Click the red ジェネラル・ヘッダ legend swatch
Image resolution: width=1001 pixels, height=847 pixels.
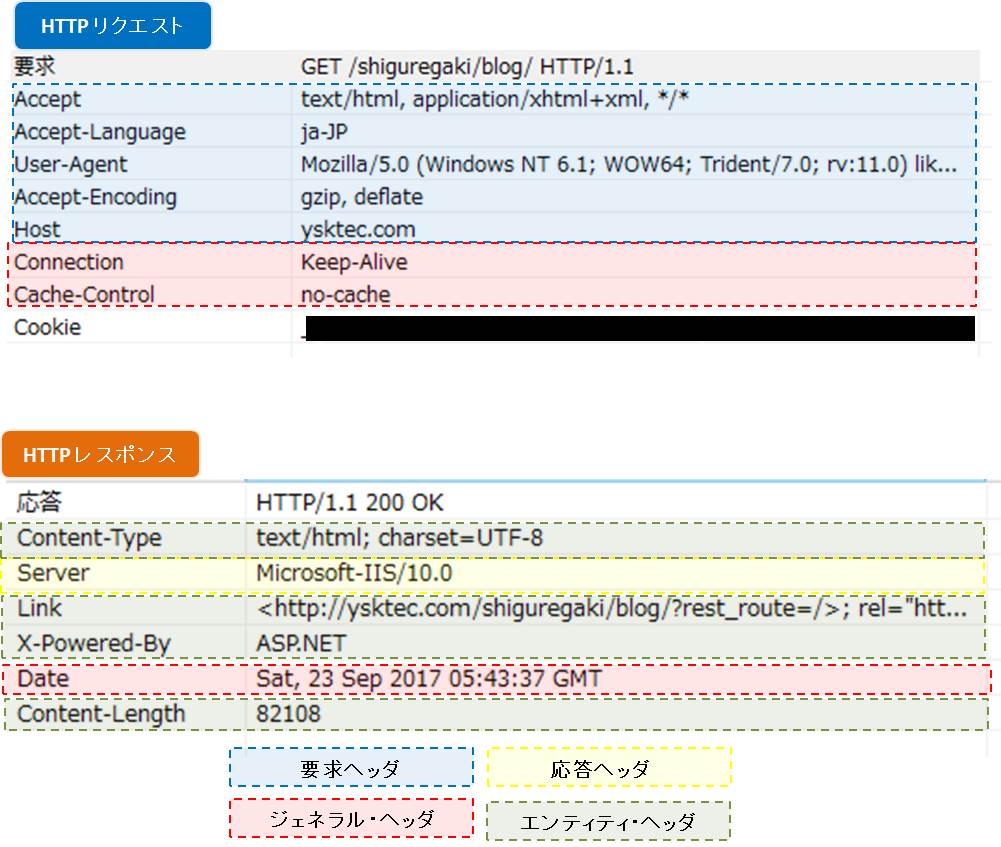pos(351,818)
